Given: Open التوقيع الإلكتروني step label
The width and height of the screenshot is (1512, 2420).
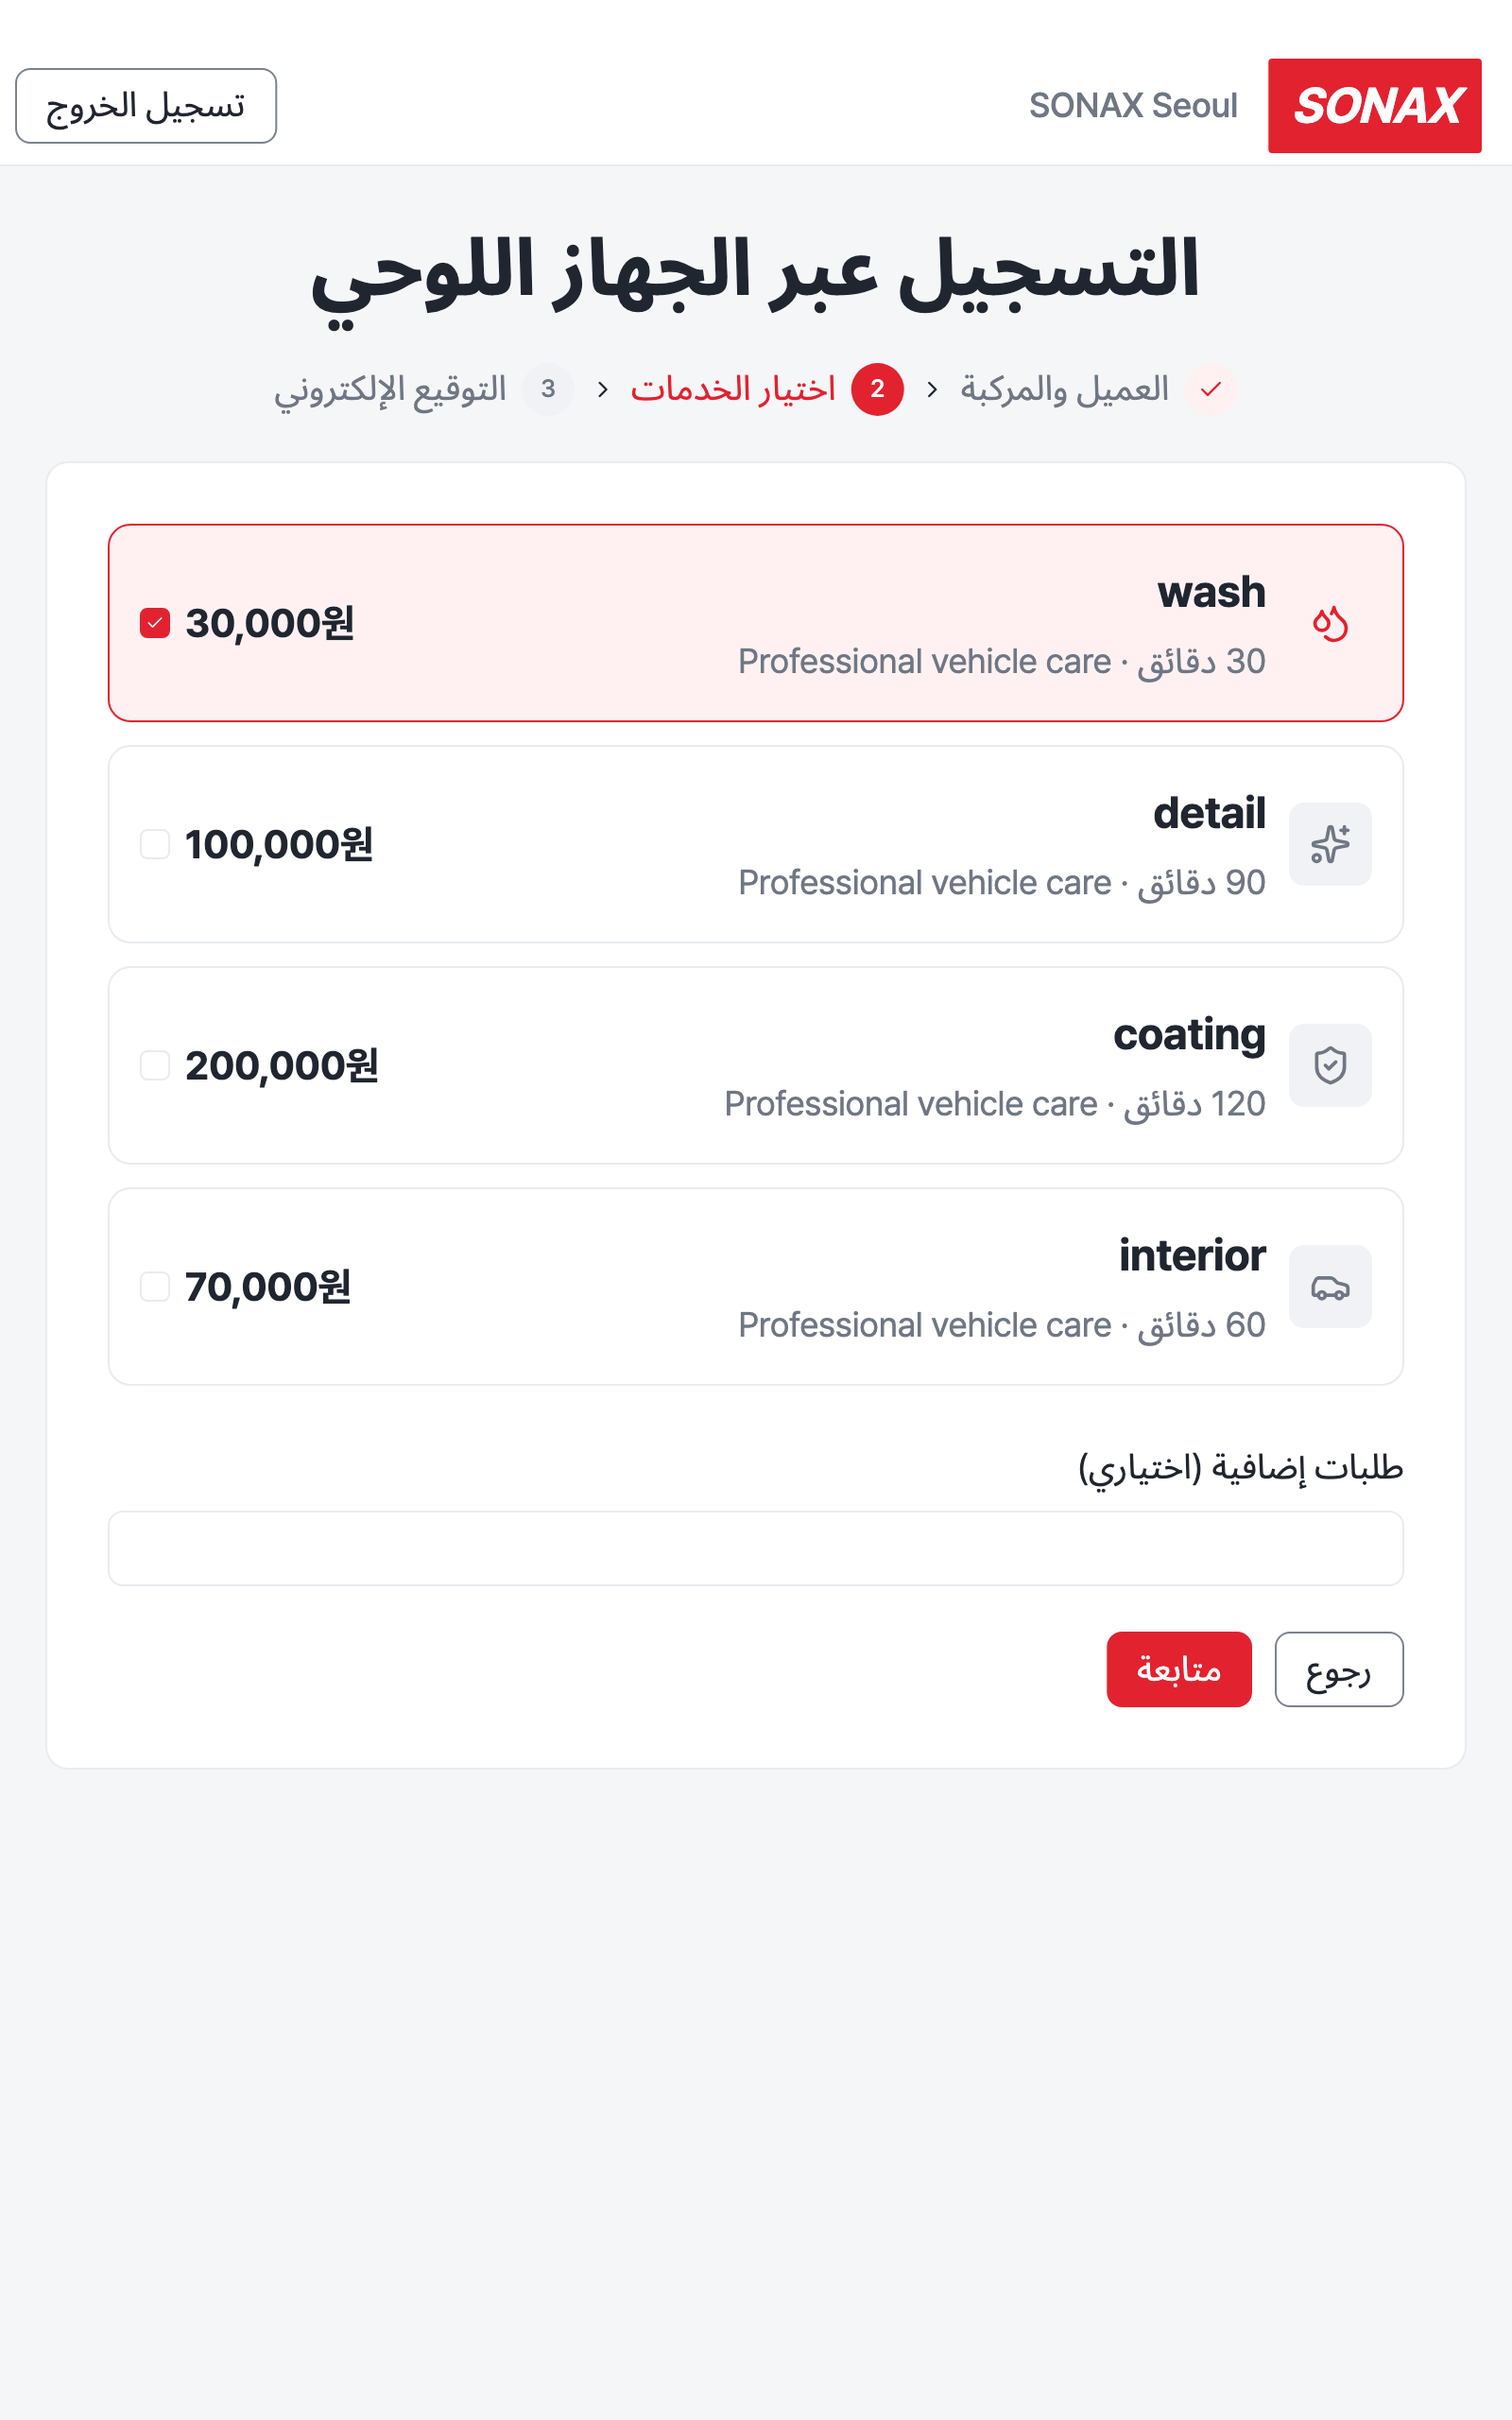Looking at the screenshot, I should point(391,389).
